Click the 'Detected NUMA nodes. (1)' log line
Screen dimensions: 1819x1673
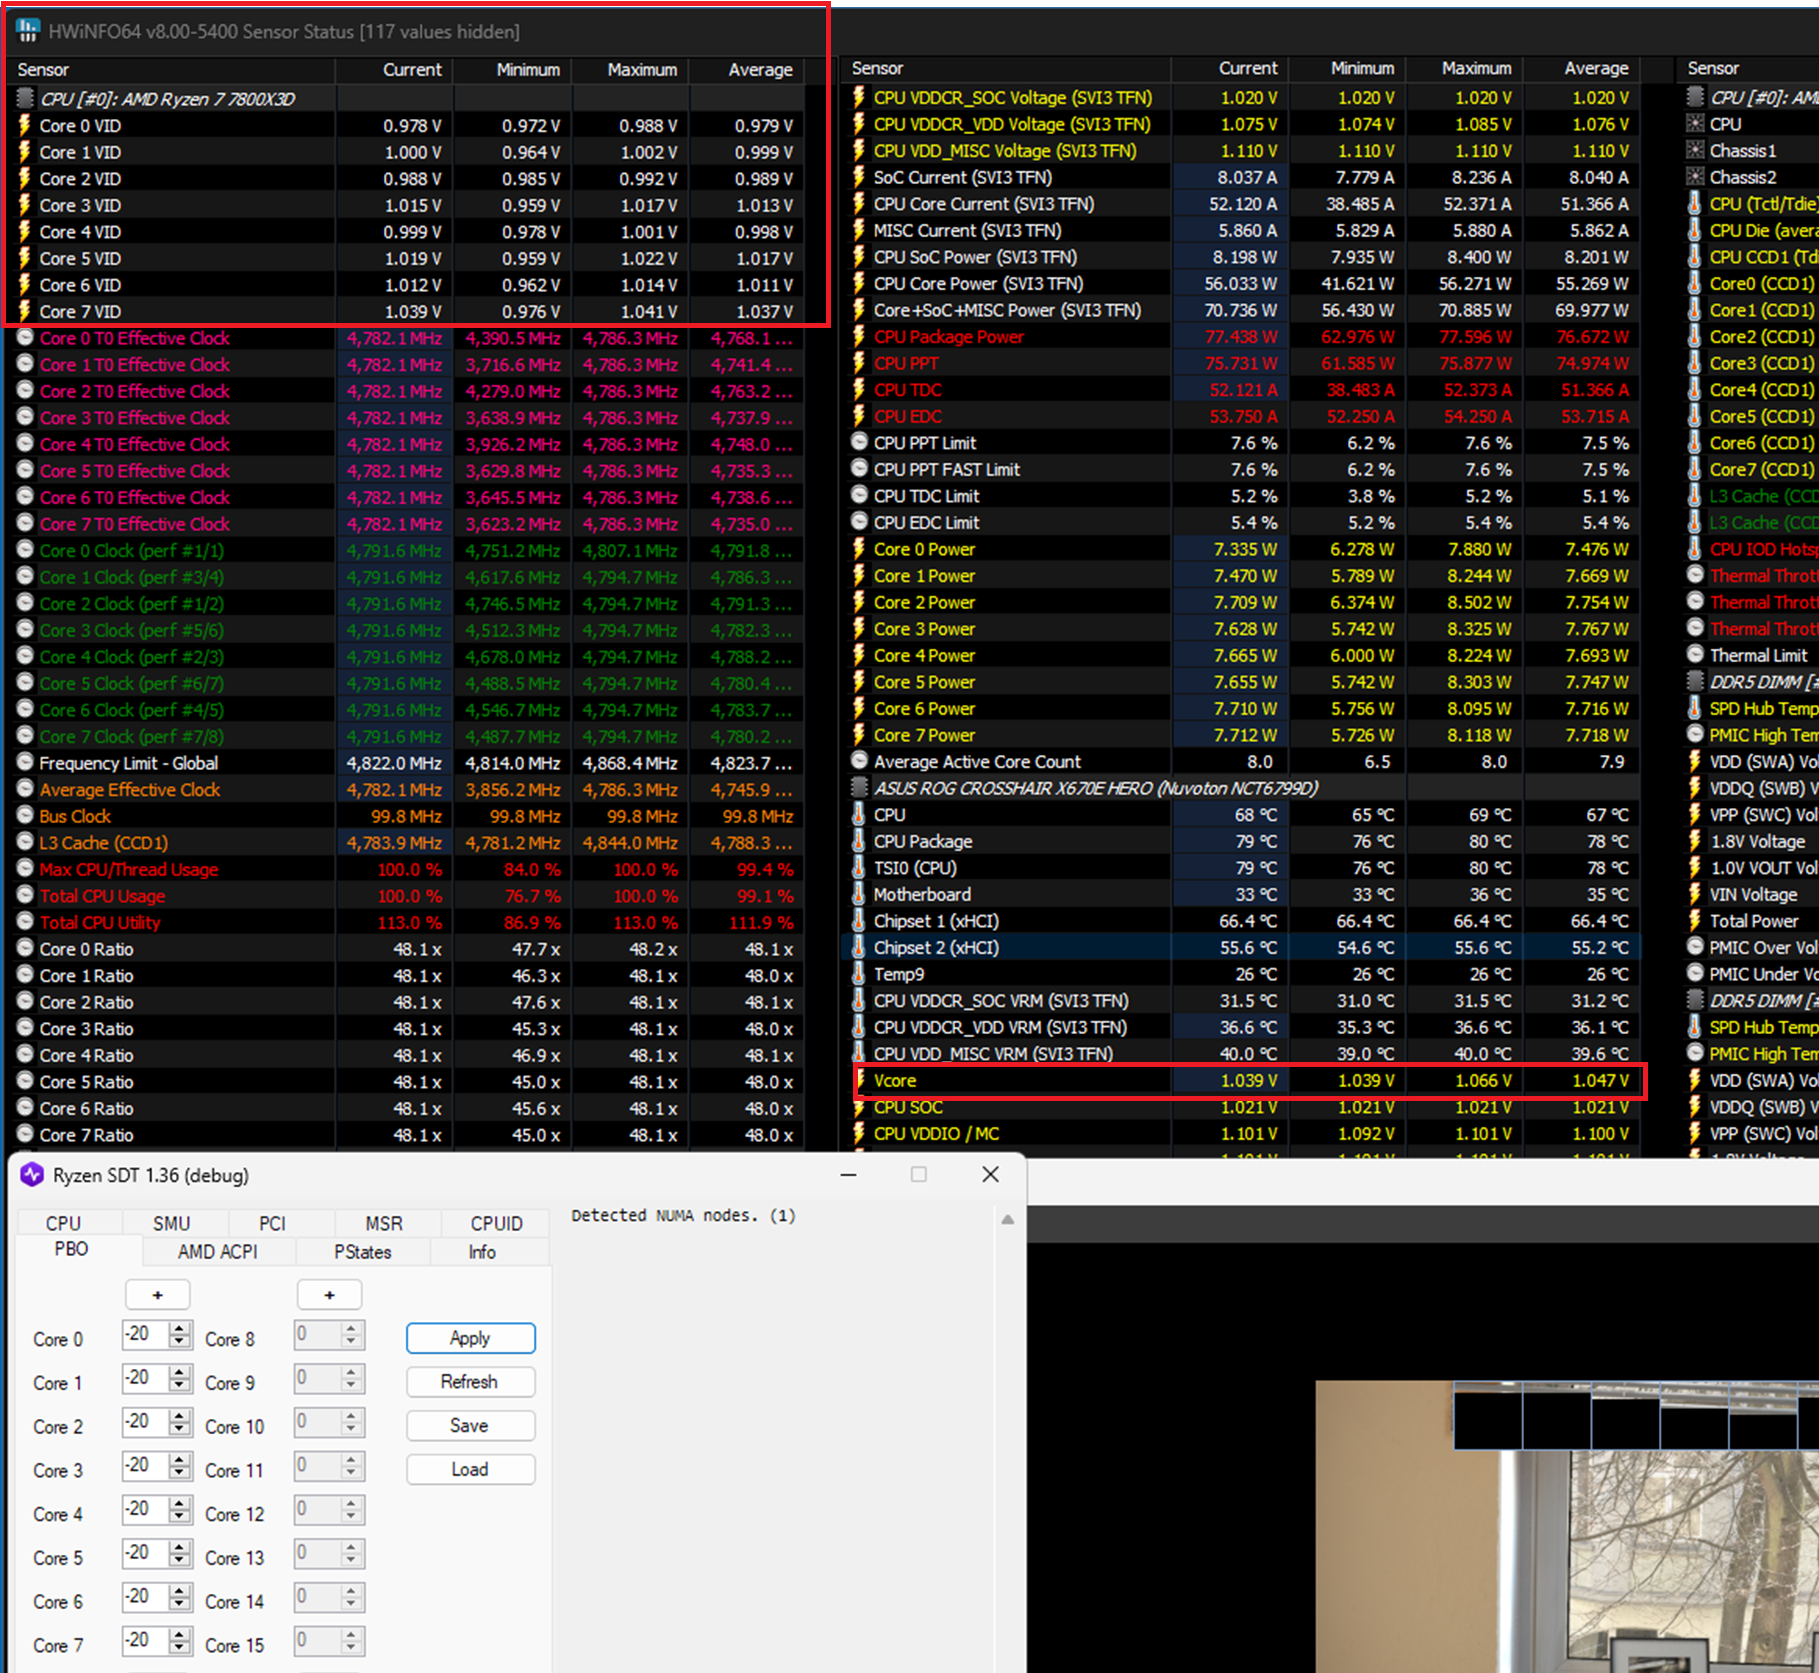(683, 1215)
